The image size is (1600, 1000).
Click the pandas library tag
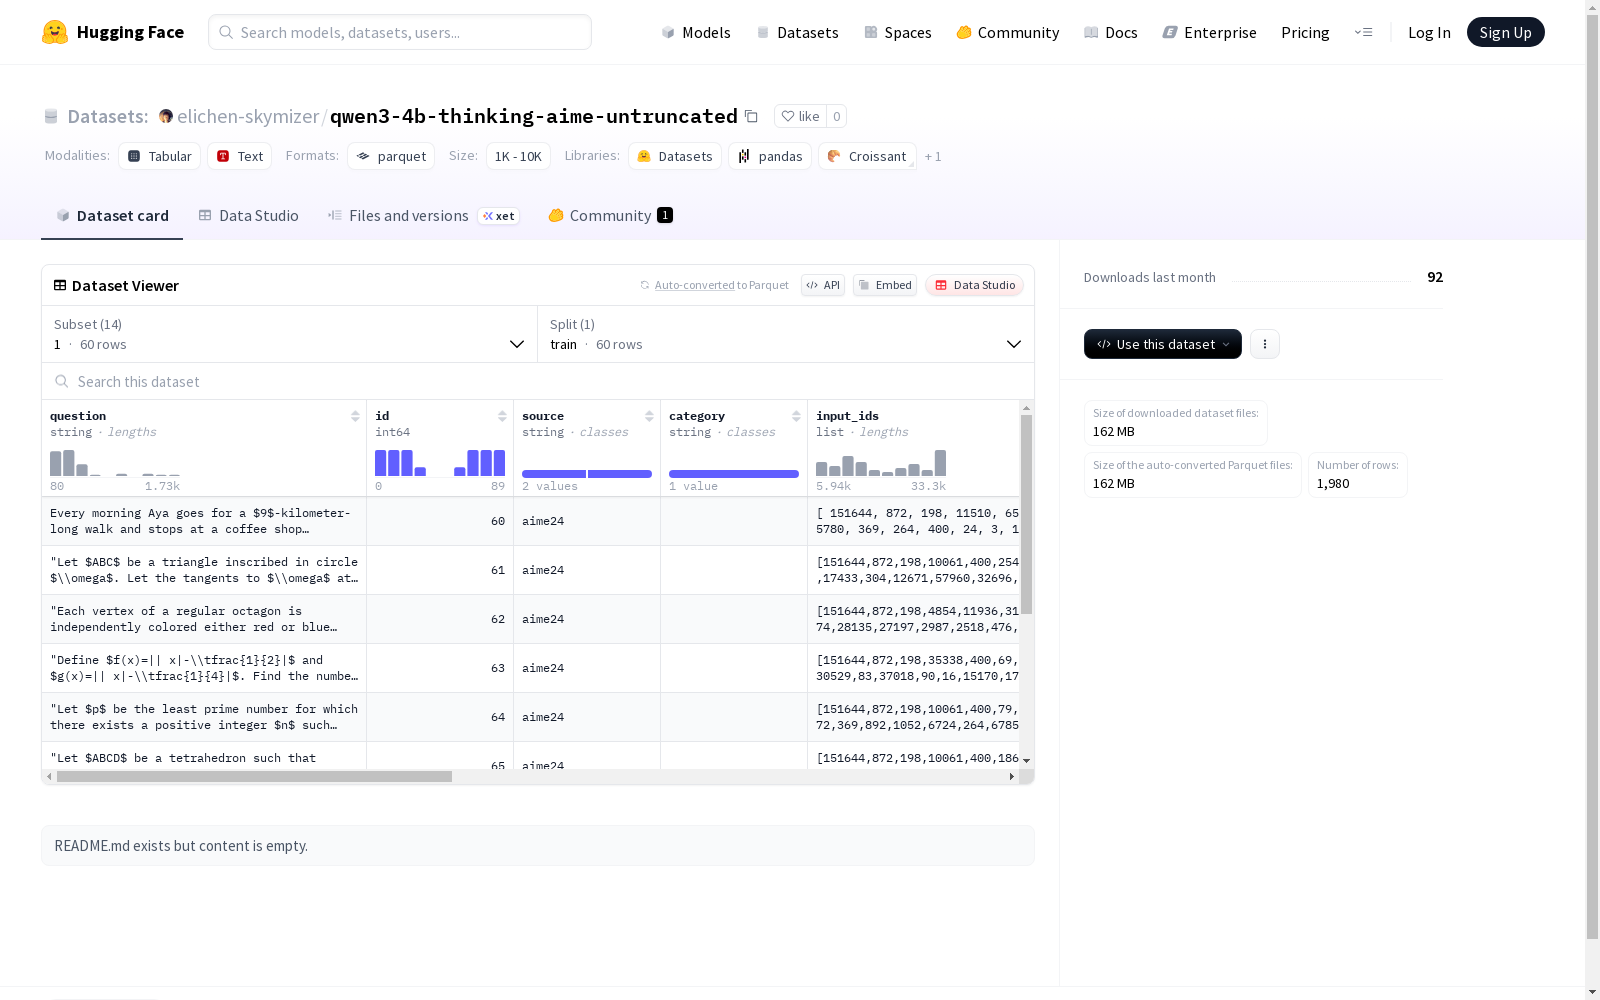[770, 156]
